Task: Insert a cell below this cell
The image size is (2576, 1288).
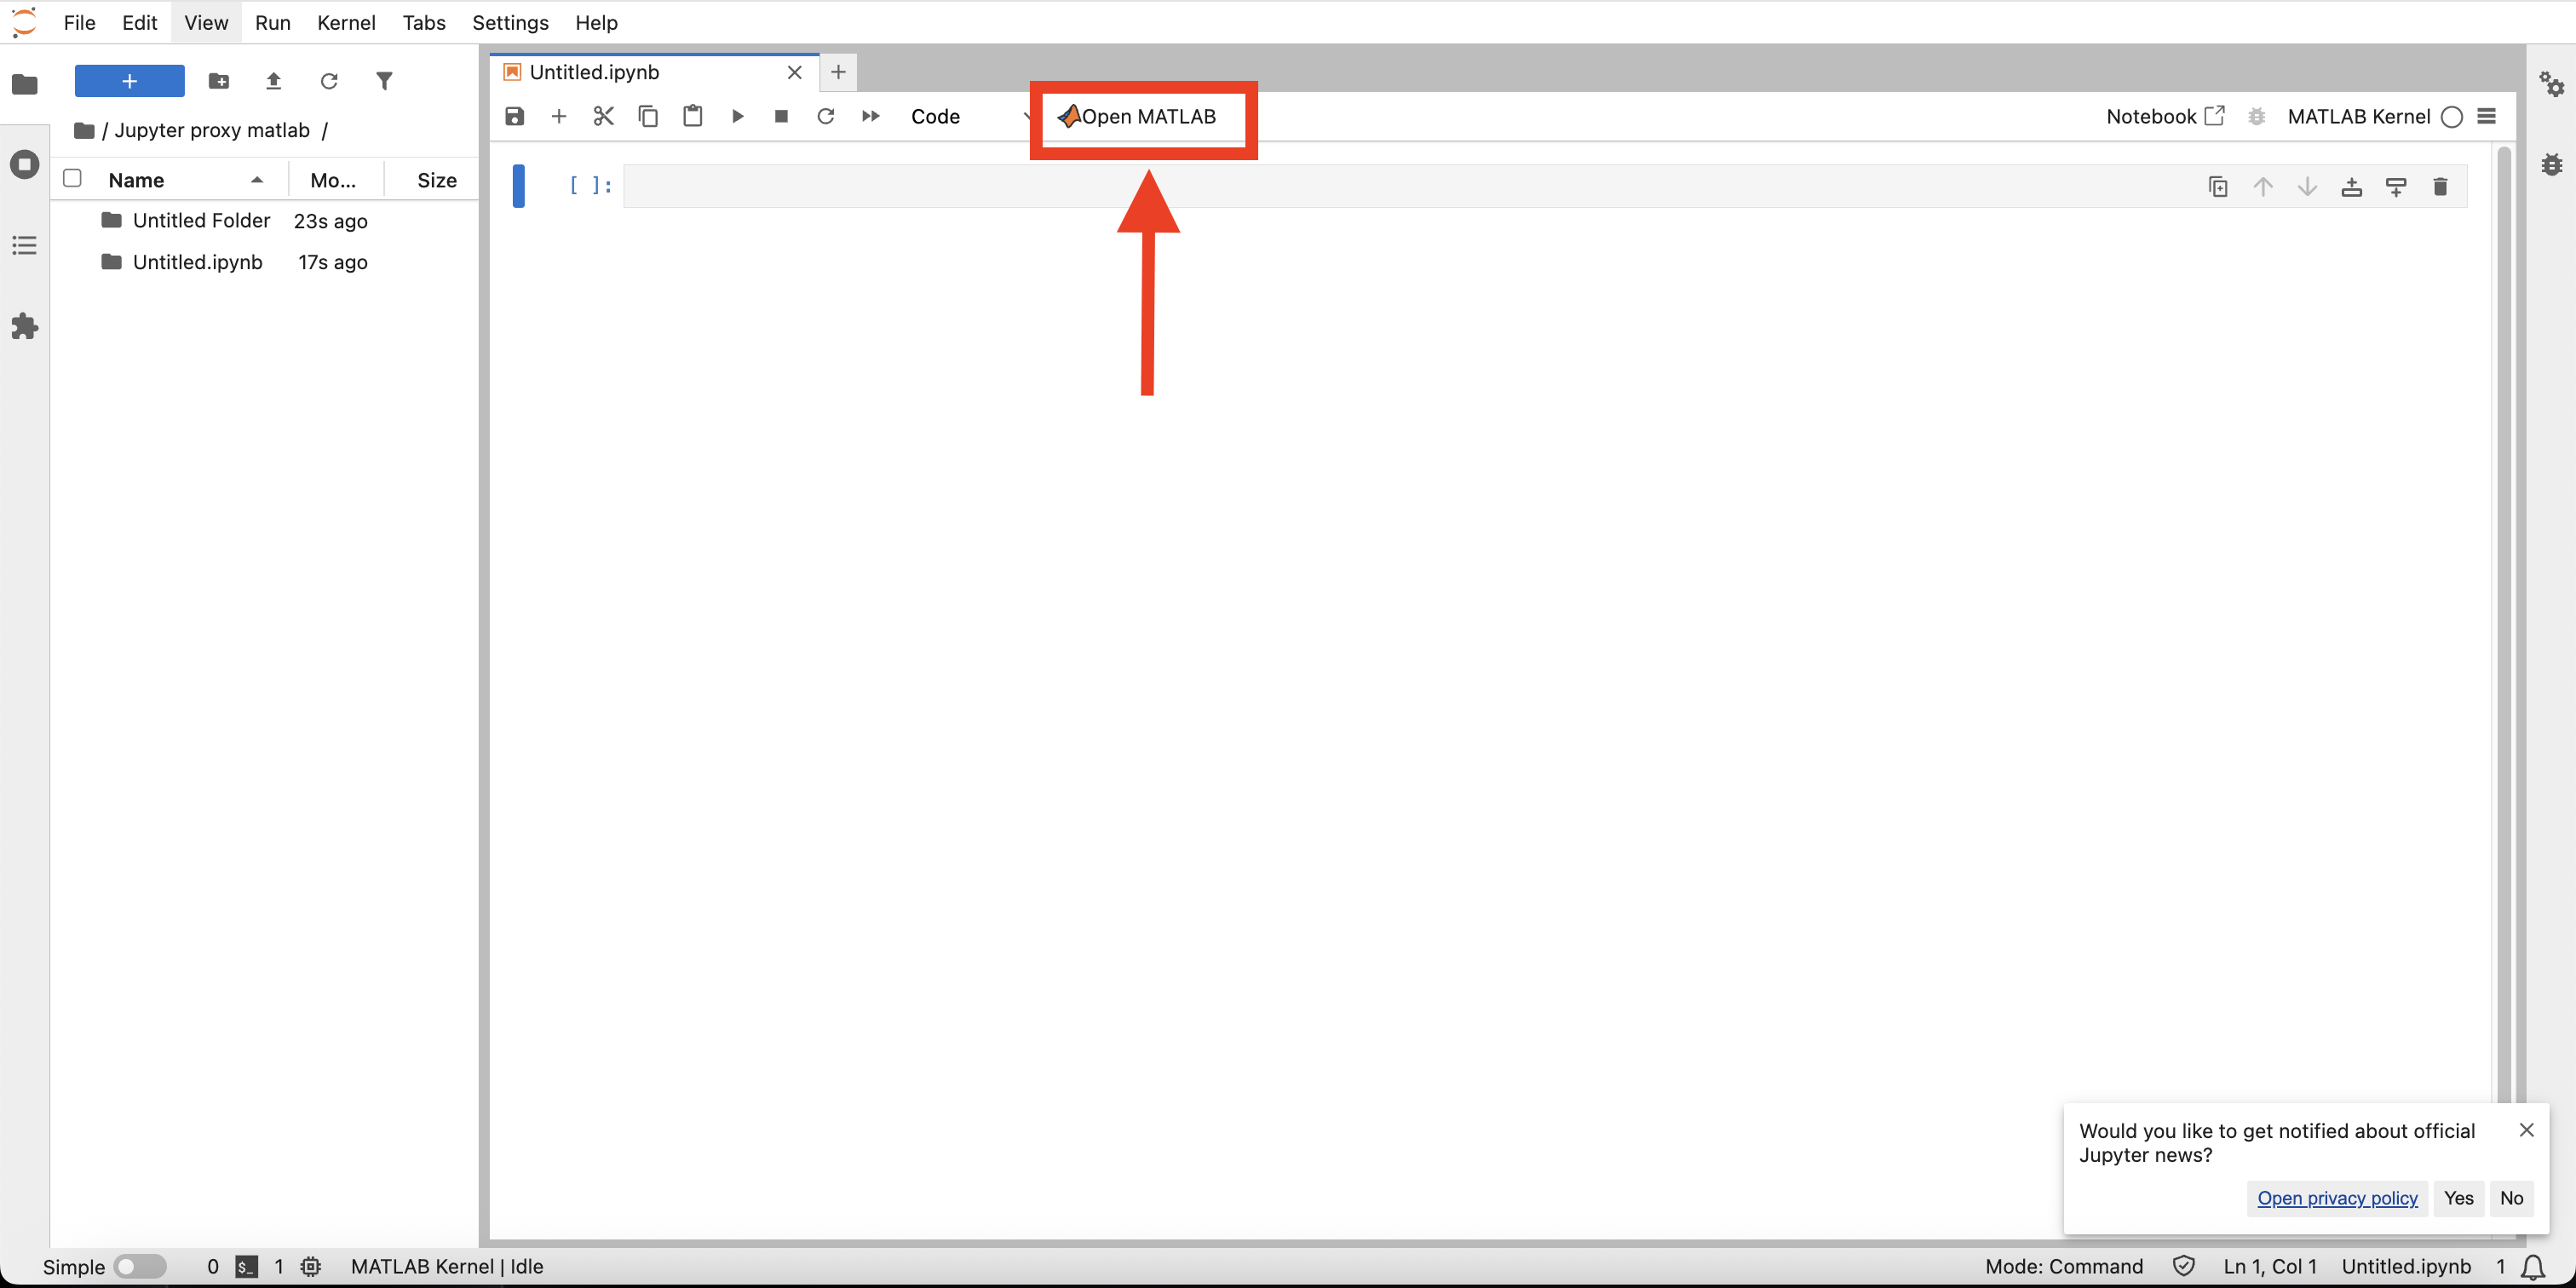Action: [x=2396, y=186]
